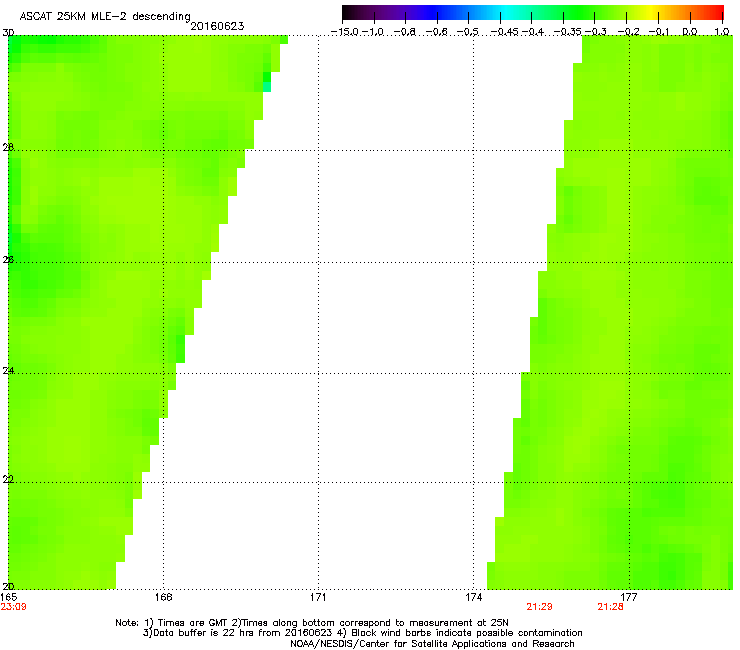Image resolution: width=740 pixels, height=650 pixels.
Task: Click the longitude label 177
Action: click(629, 597)
